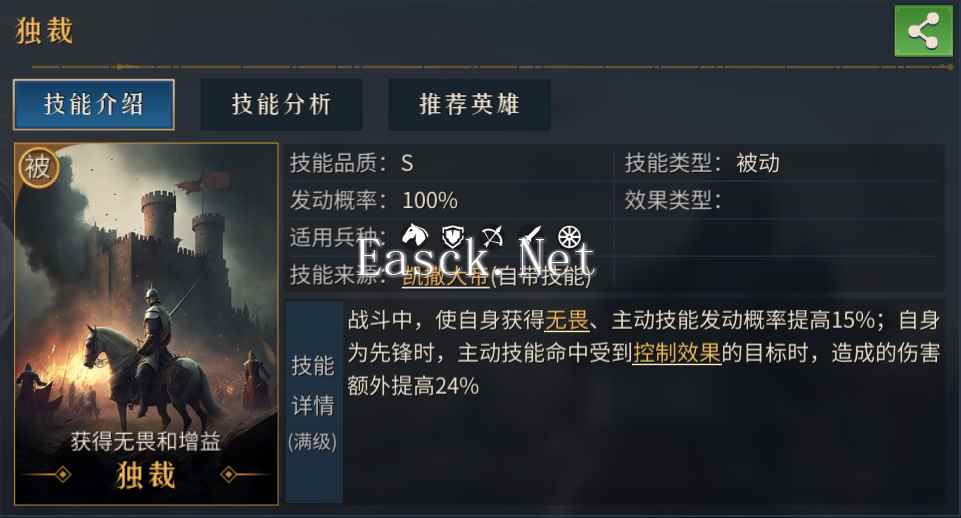Open the 凯撒大帝 hero link
This screenshot has width=961, height=518.
tap(446, 276)
